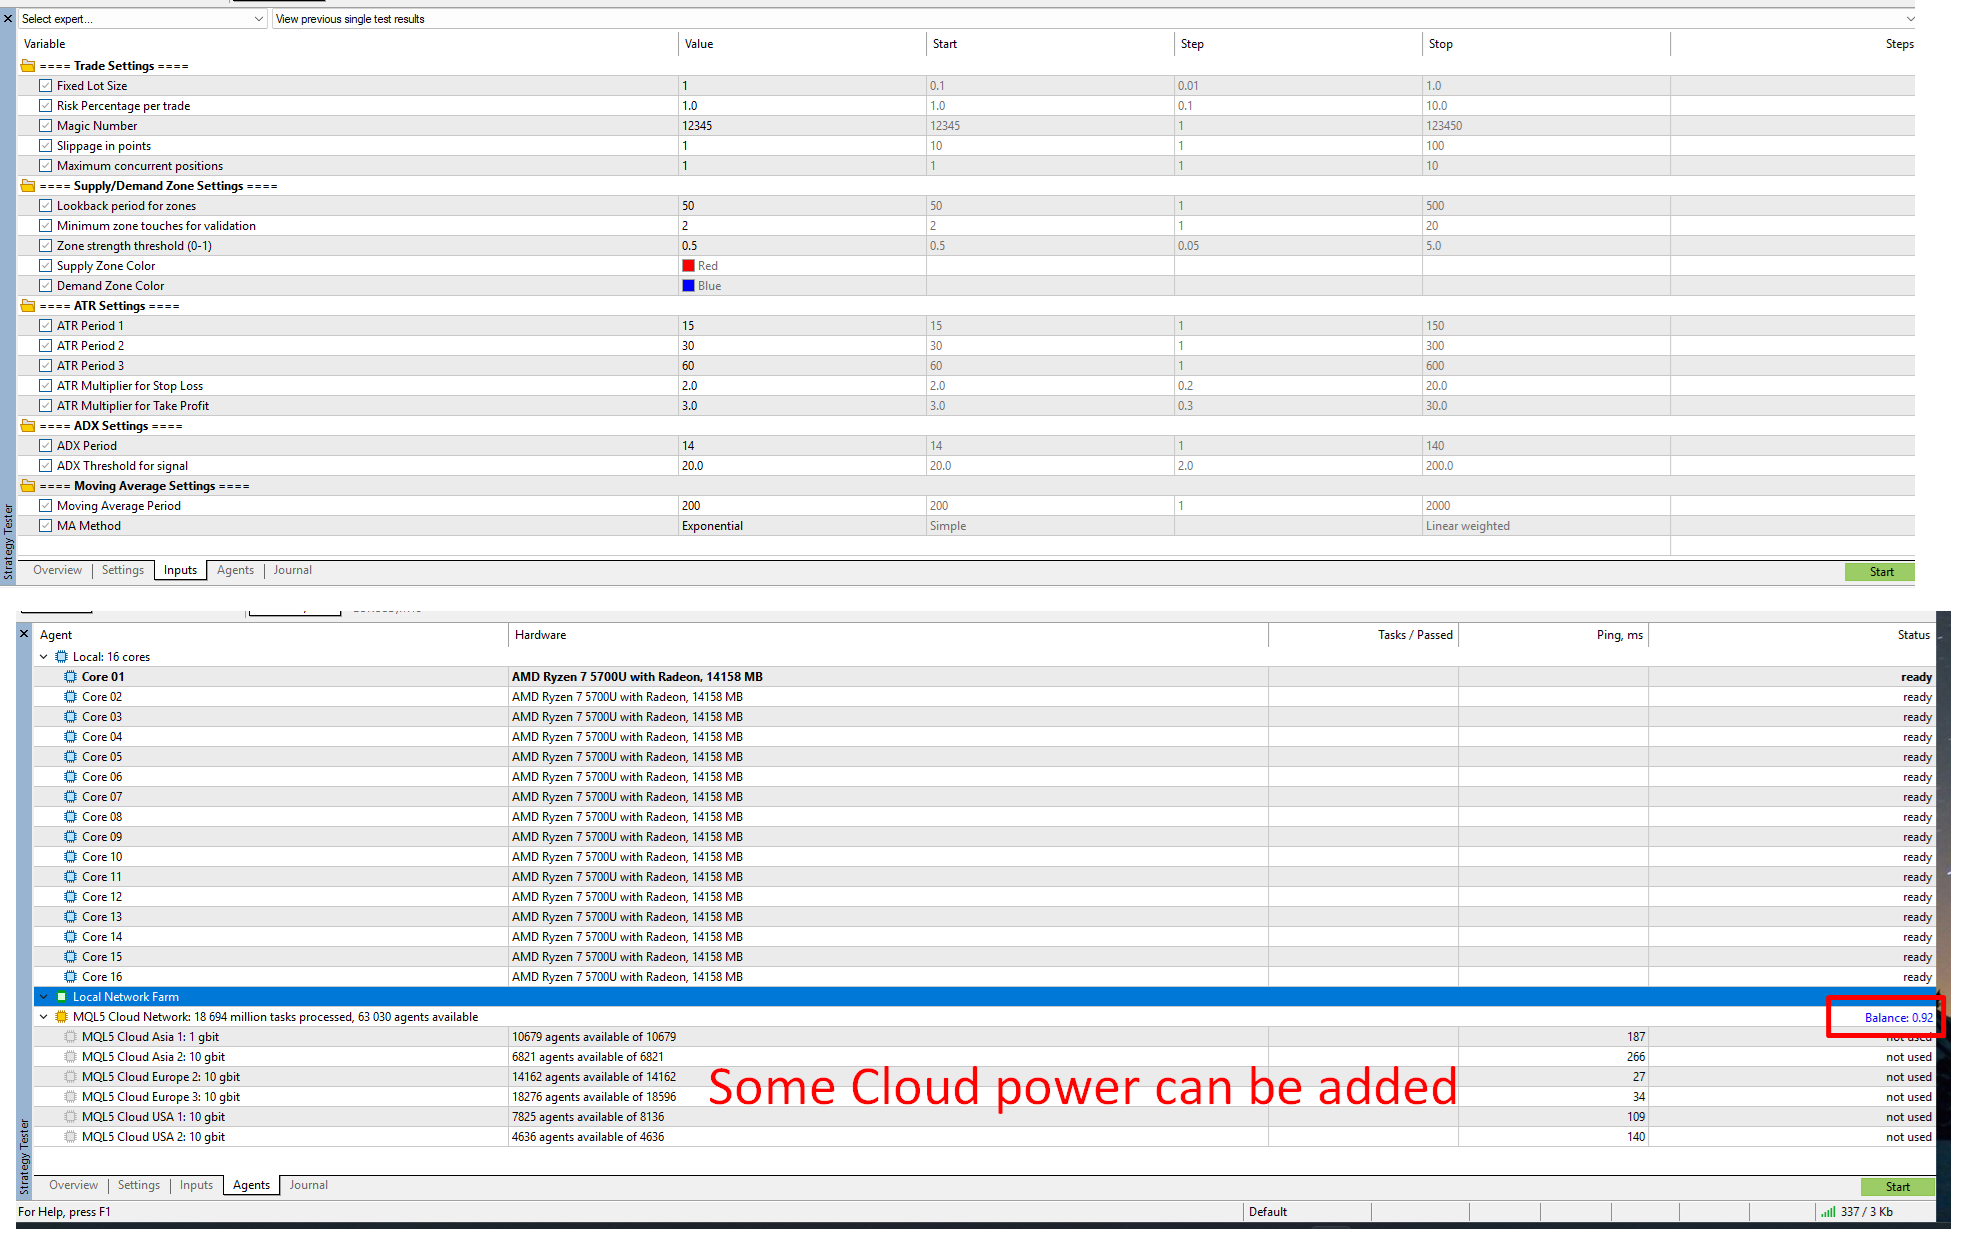
Task: Click the MQL5 Cloud Network gear icon
Action: pos(61,1017)
